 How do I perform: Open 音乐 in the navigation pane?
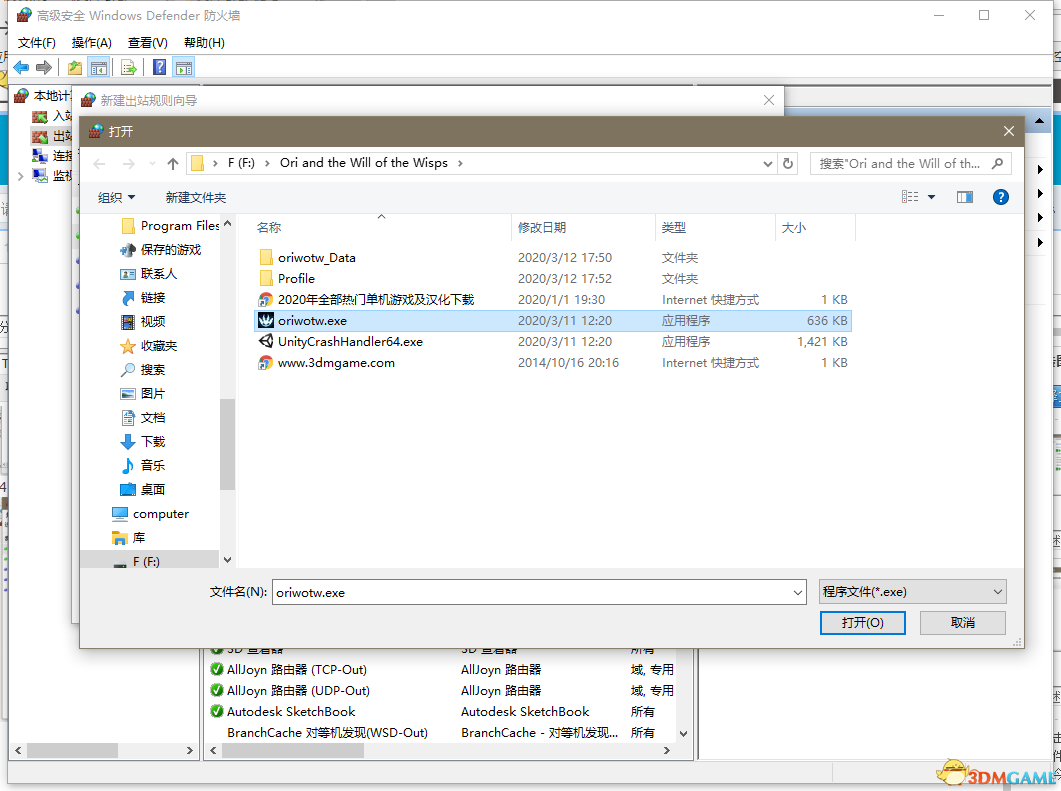142,466
